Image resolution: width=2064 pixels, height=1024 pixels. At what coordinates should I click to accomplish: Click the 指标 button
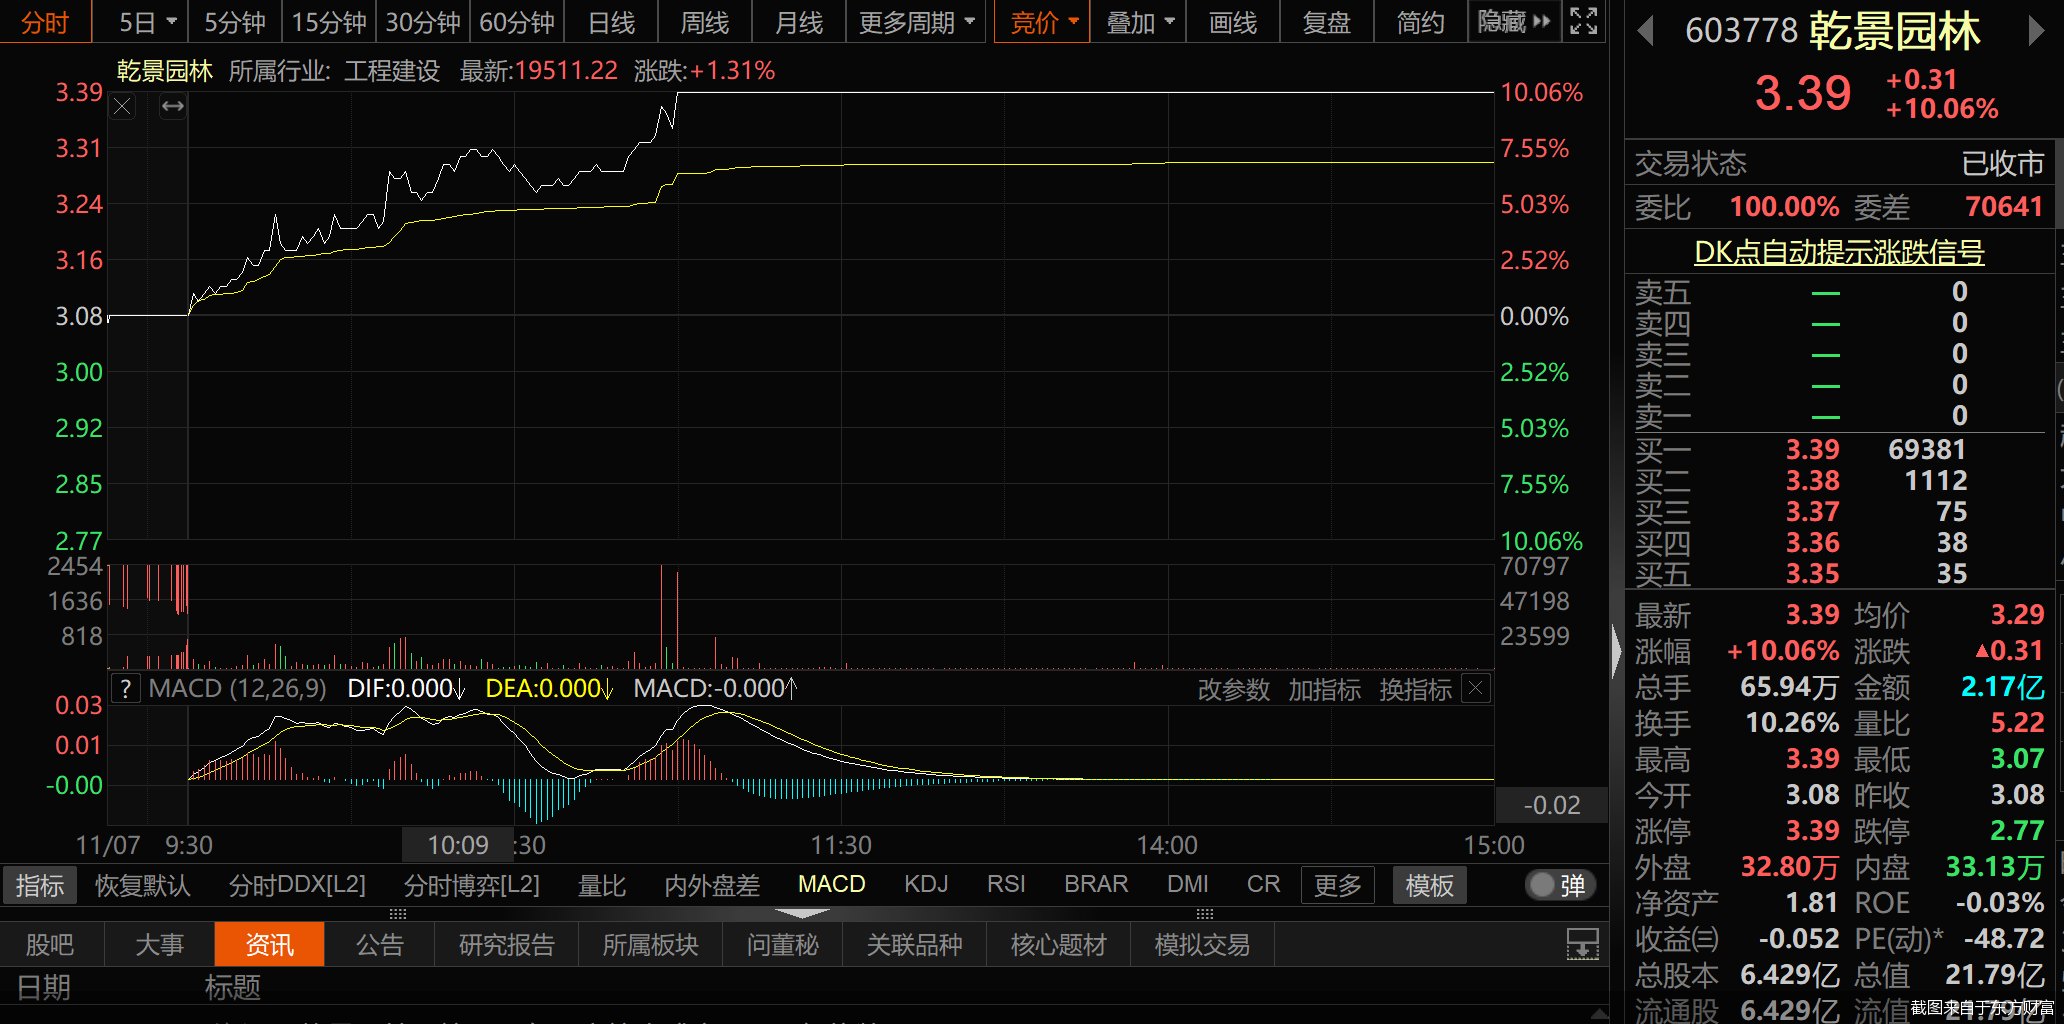click(40, 885)
